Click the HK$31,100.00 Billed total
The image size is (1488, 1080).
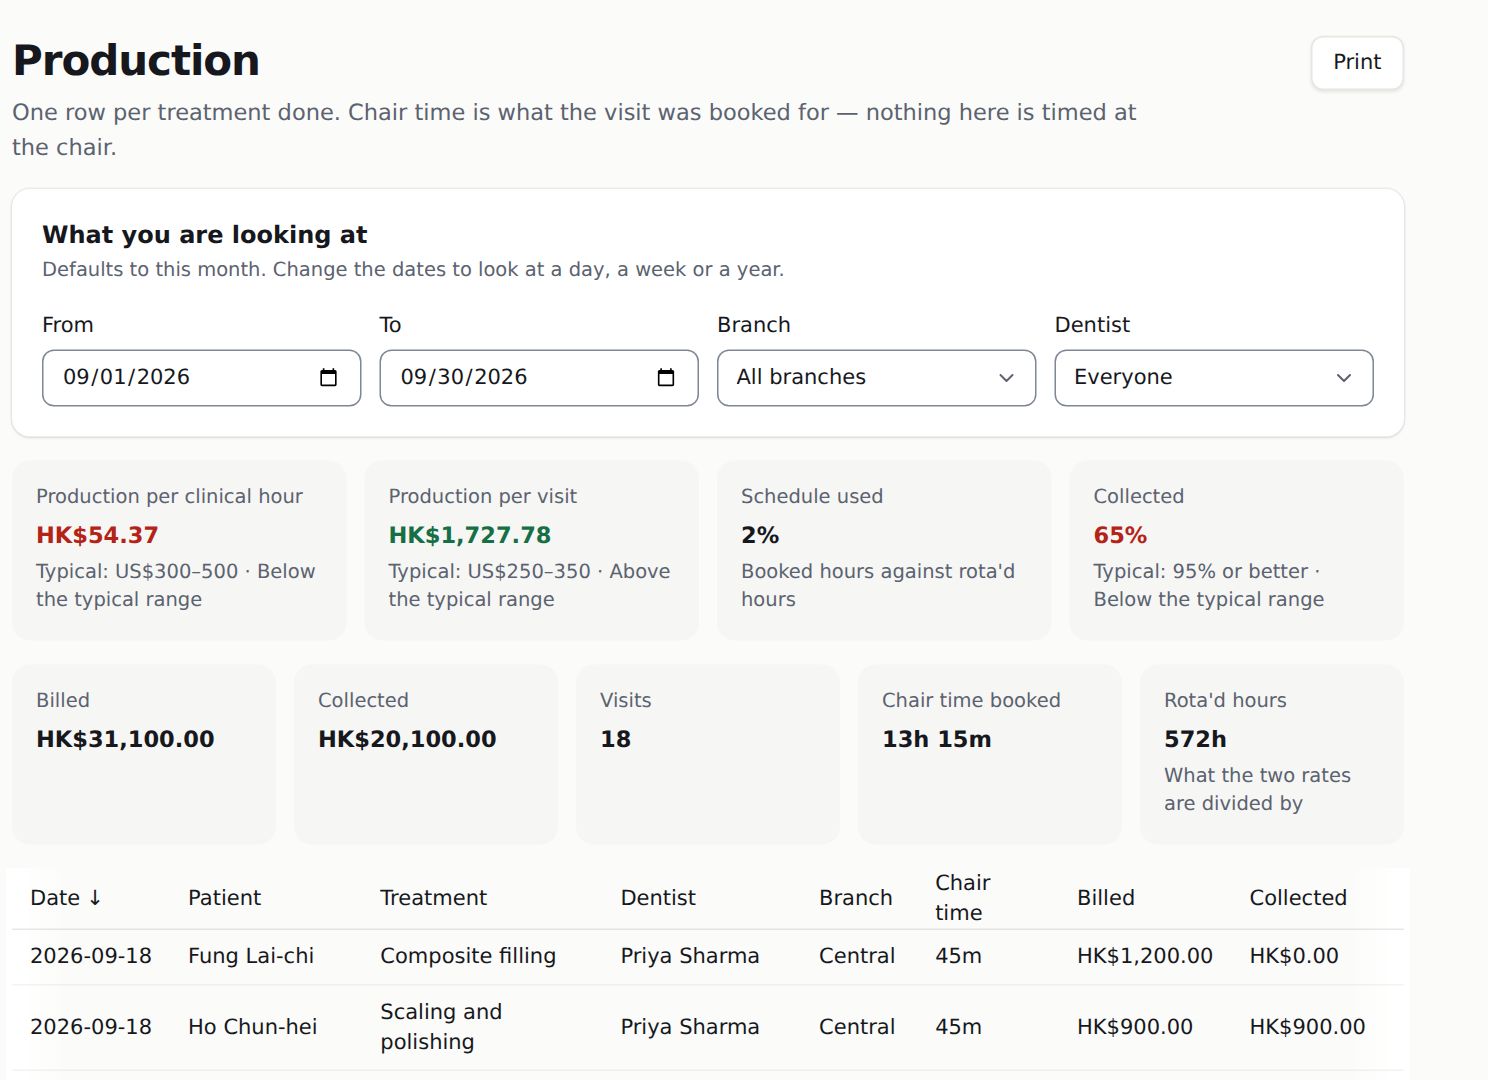(125, 739)
